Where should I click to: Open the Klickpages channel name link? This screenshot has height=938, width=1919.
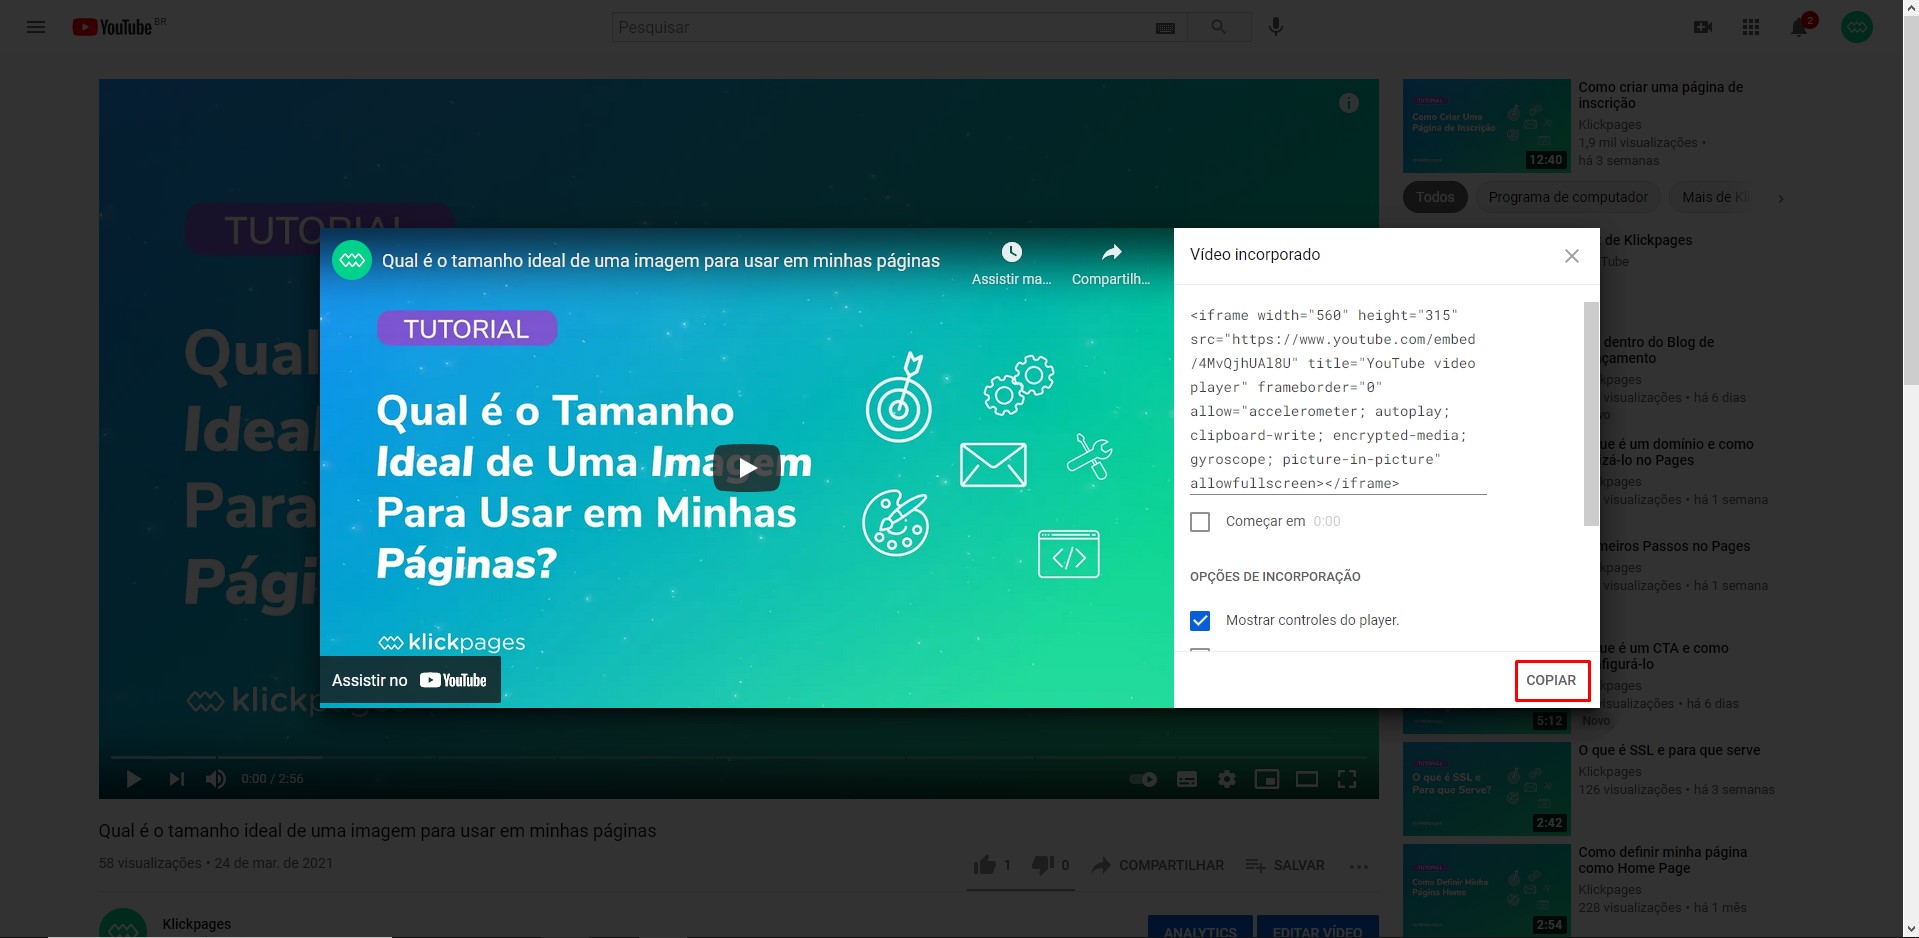click(x=196, y=924)
